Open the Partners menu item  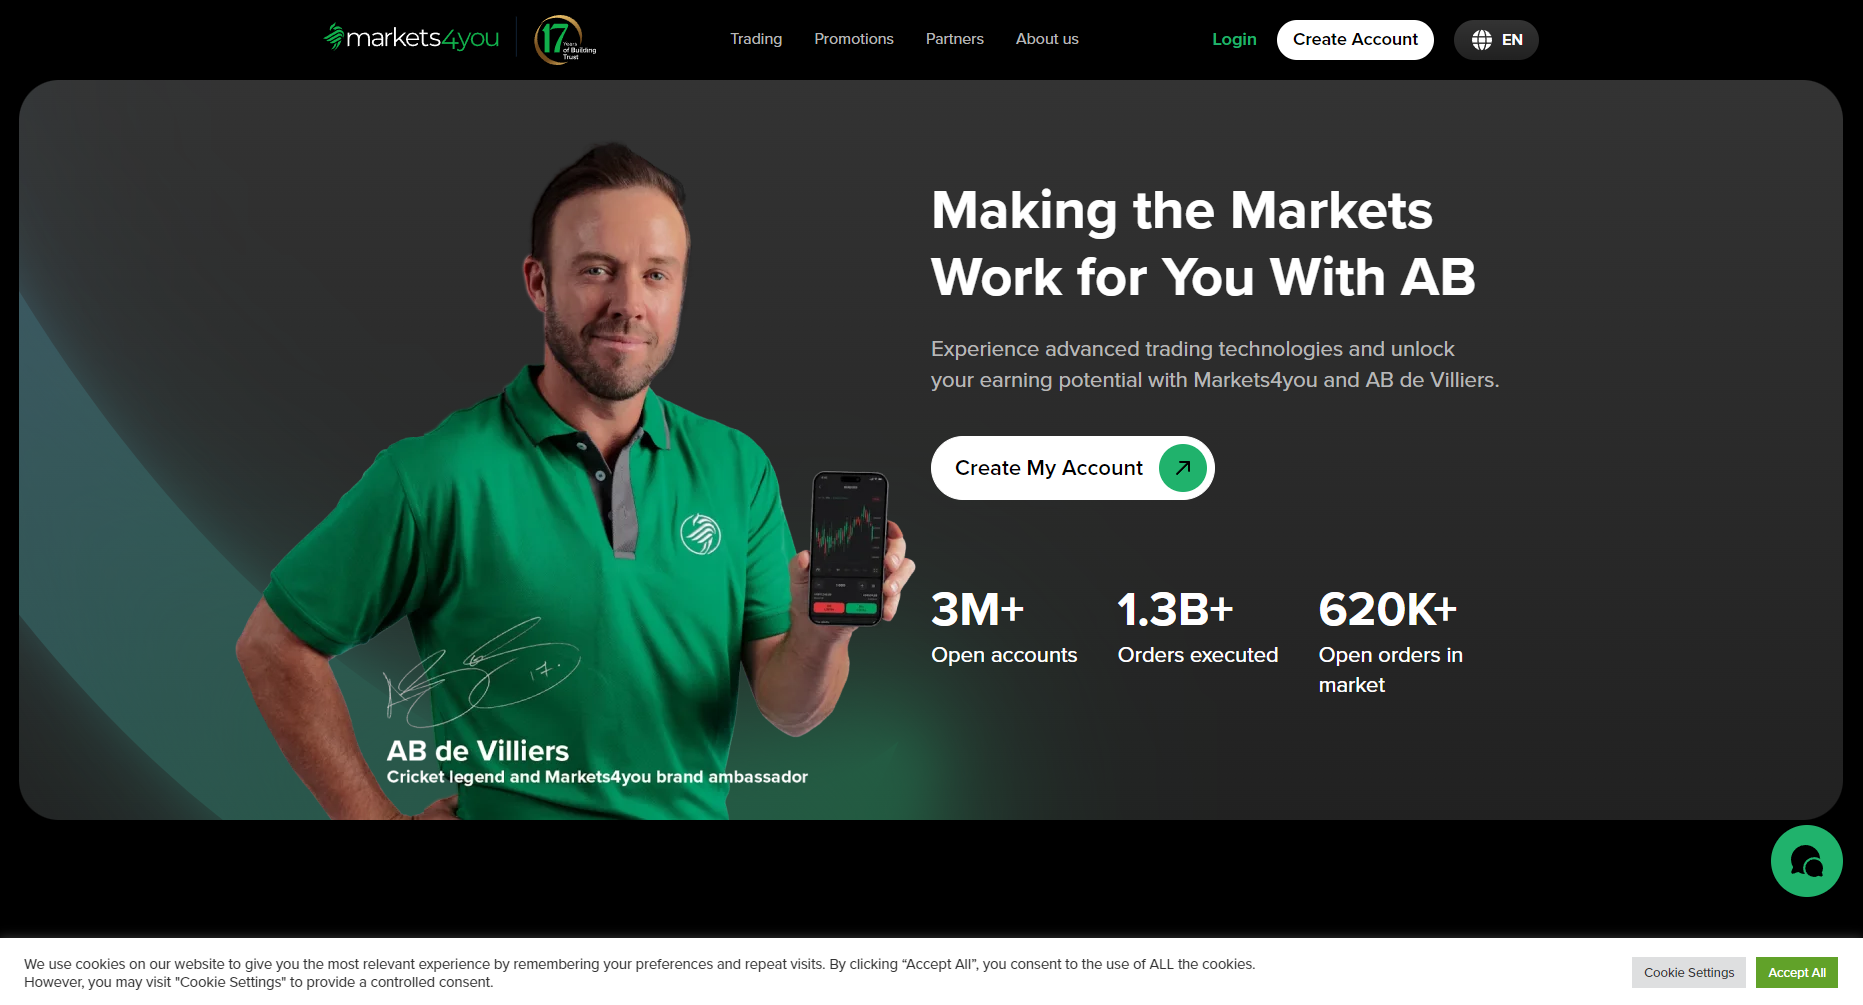point(955,39)
